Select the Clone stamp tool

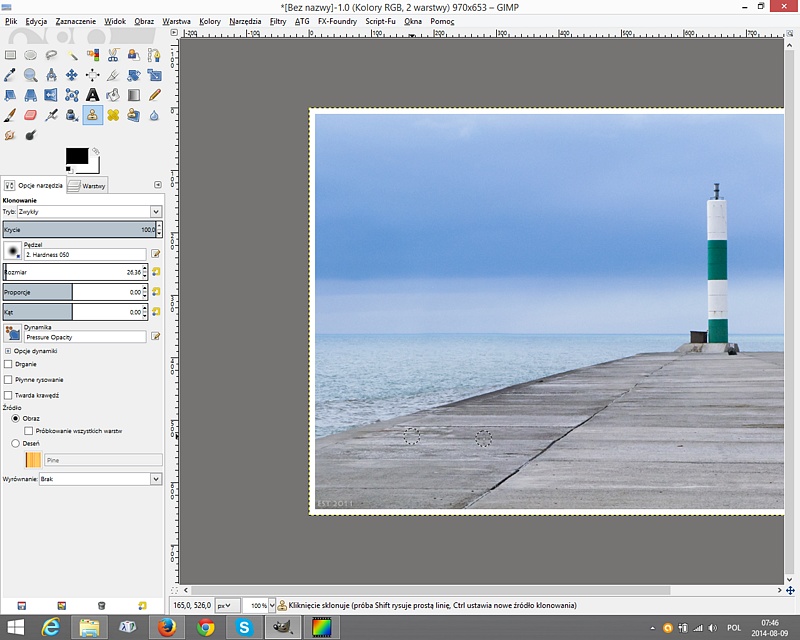92,115
